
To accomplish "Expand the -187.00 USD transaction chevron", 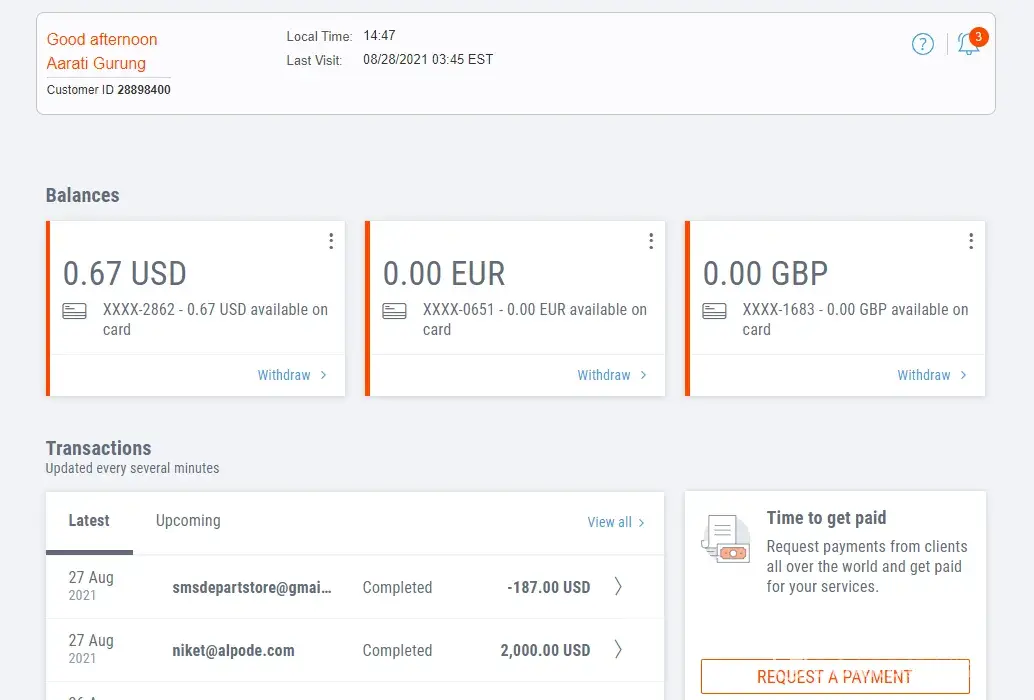I will pyautogui.click(x=618, y=587).
